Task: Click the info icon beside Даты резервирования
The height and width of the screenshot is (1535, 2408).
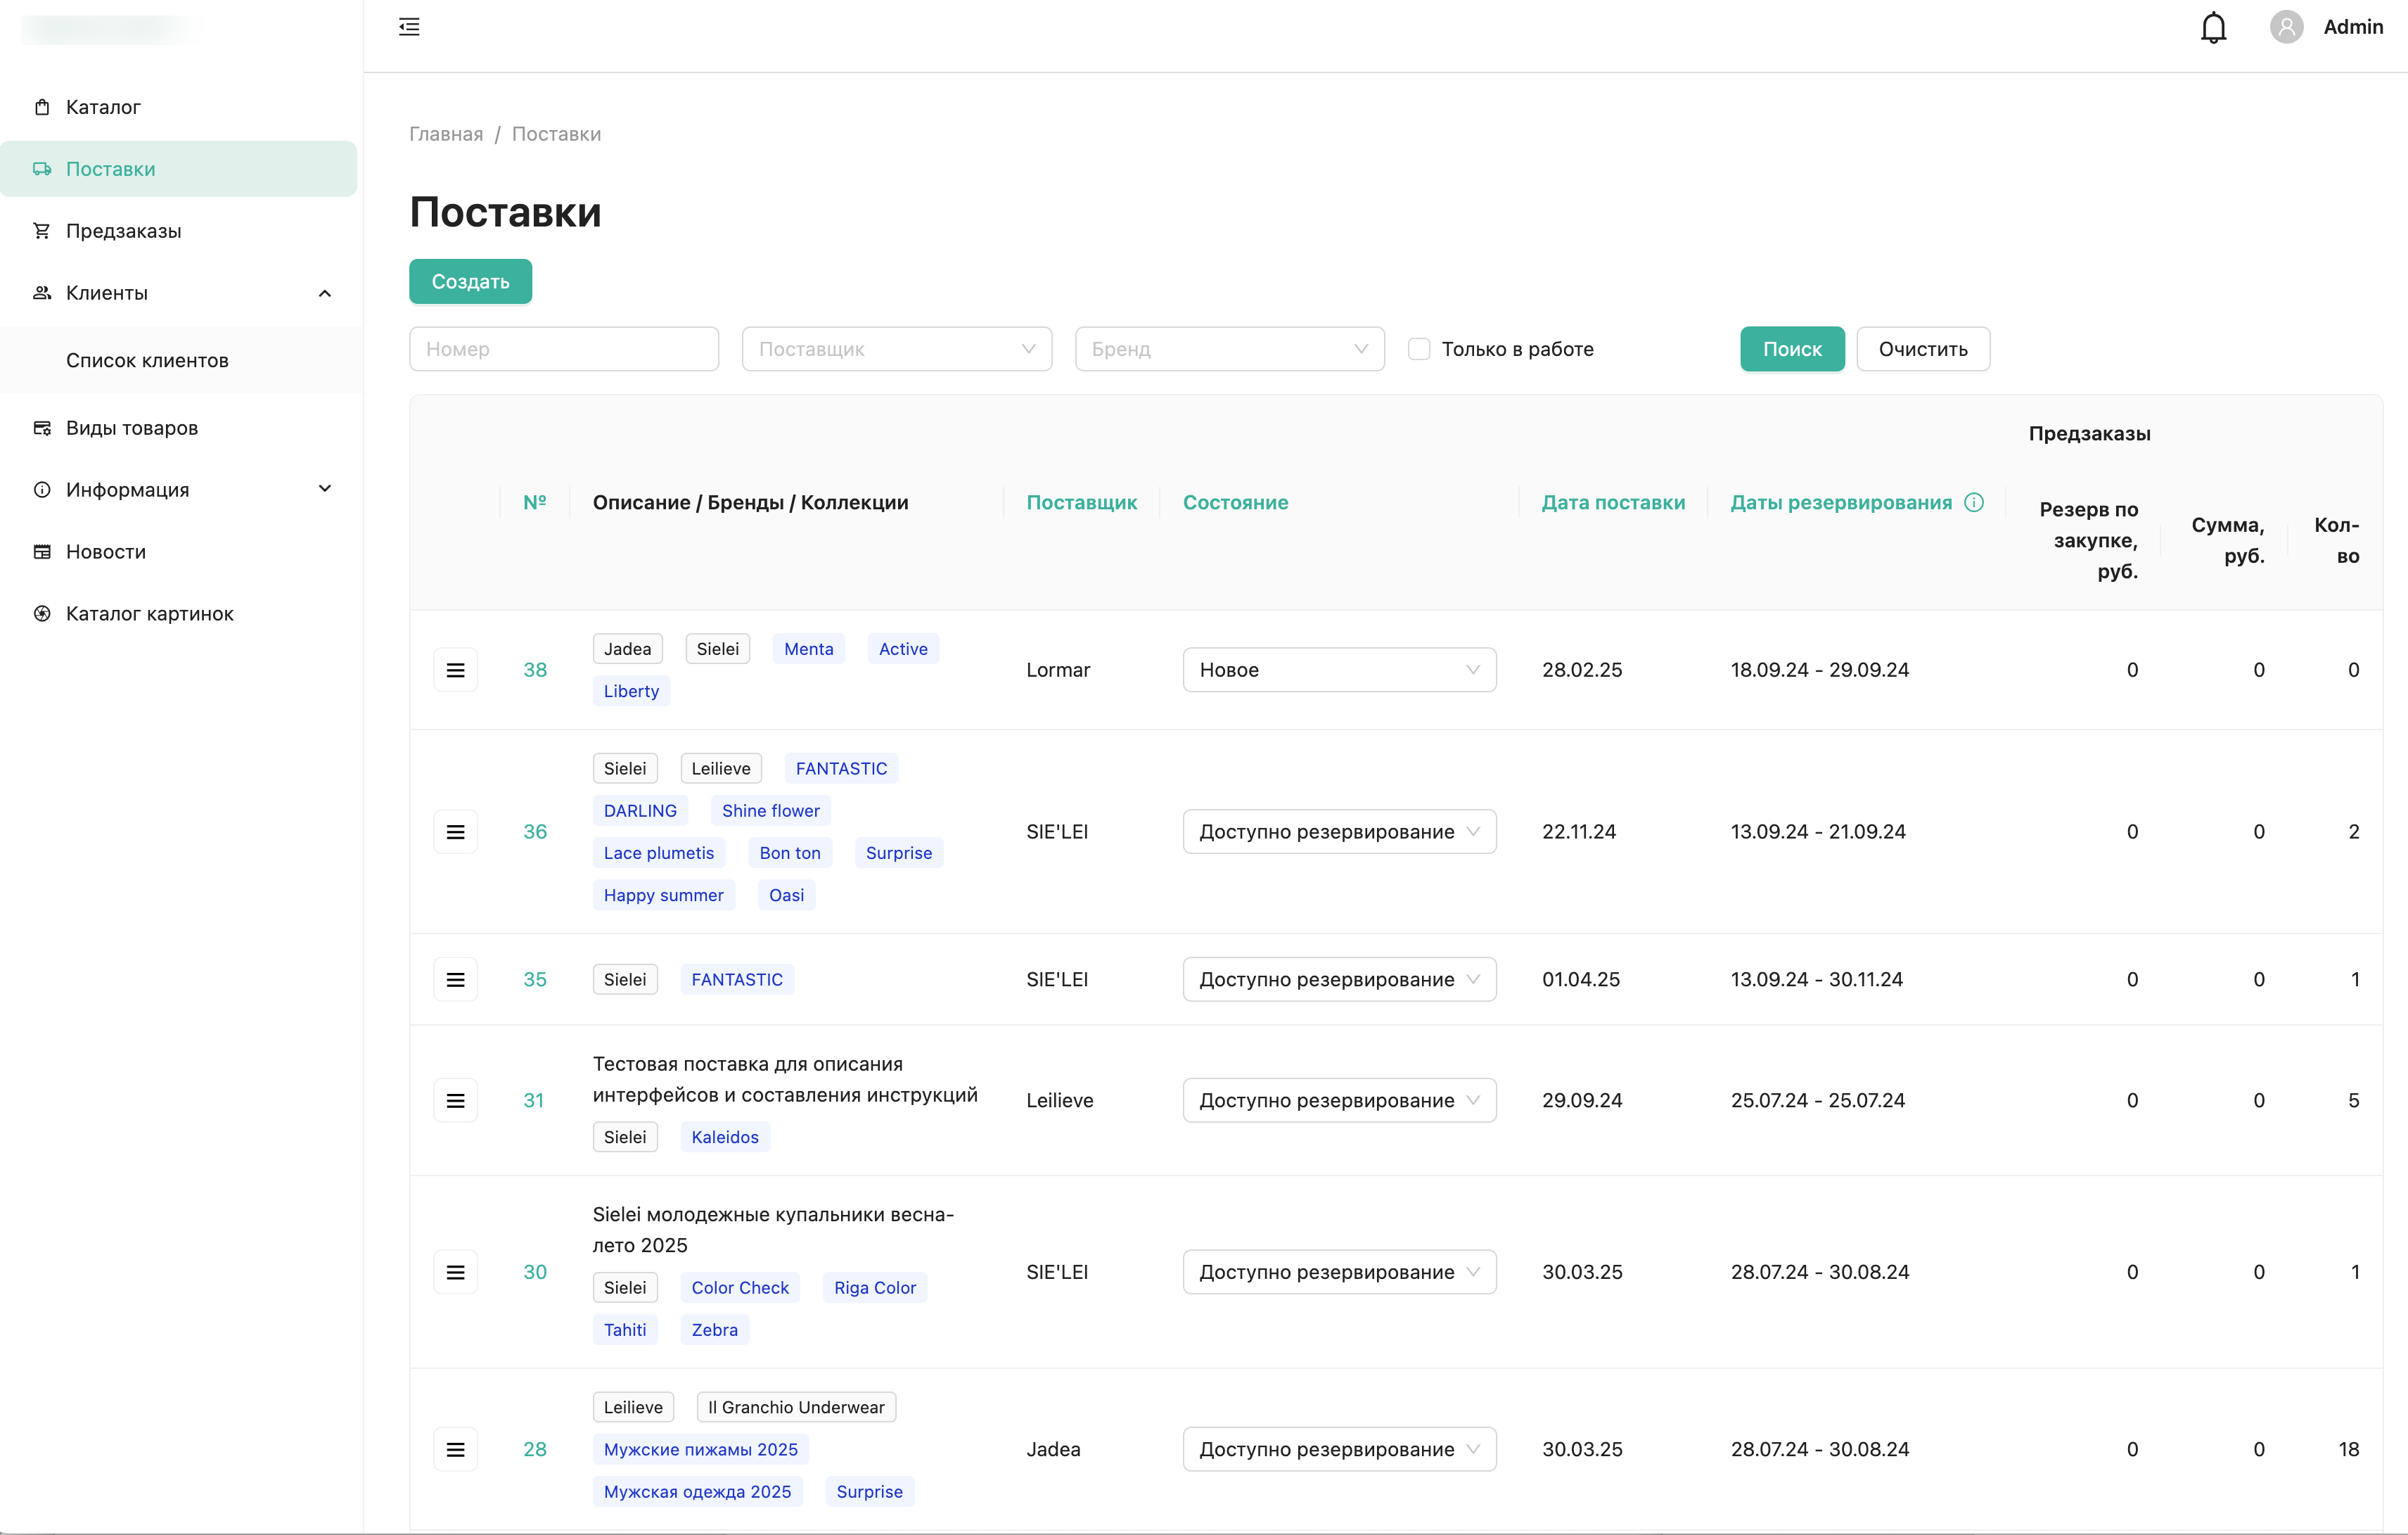Action: (x=1973, y=502)
